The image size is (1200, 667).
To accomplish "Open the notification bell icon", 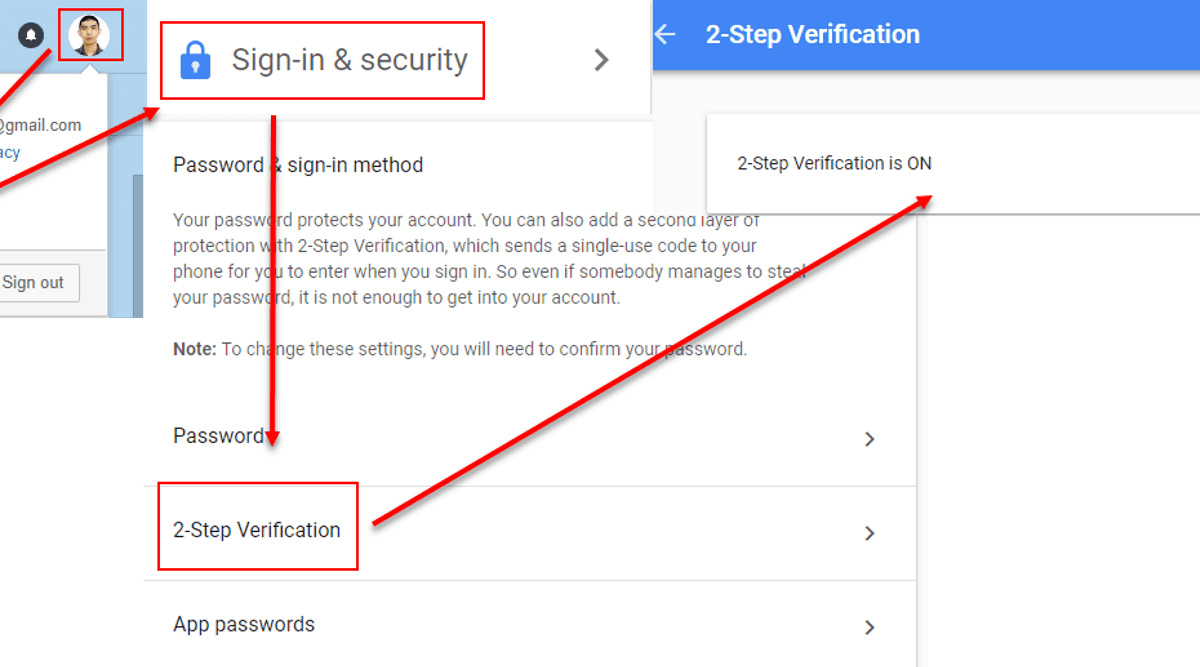I will (x=30, y=34).
